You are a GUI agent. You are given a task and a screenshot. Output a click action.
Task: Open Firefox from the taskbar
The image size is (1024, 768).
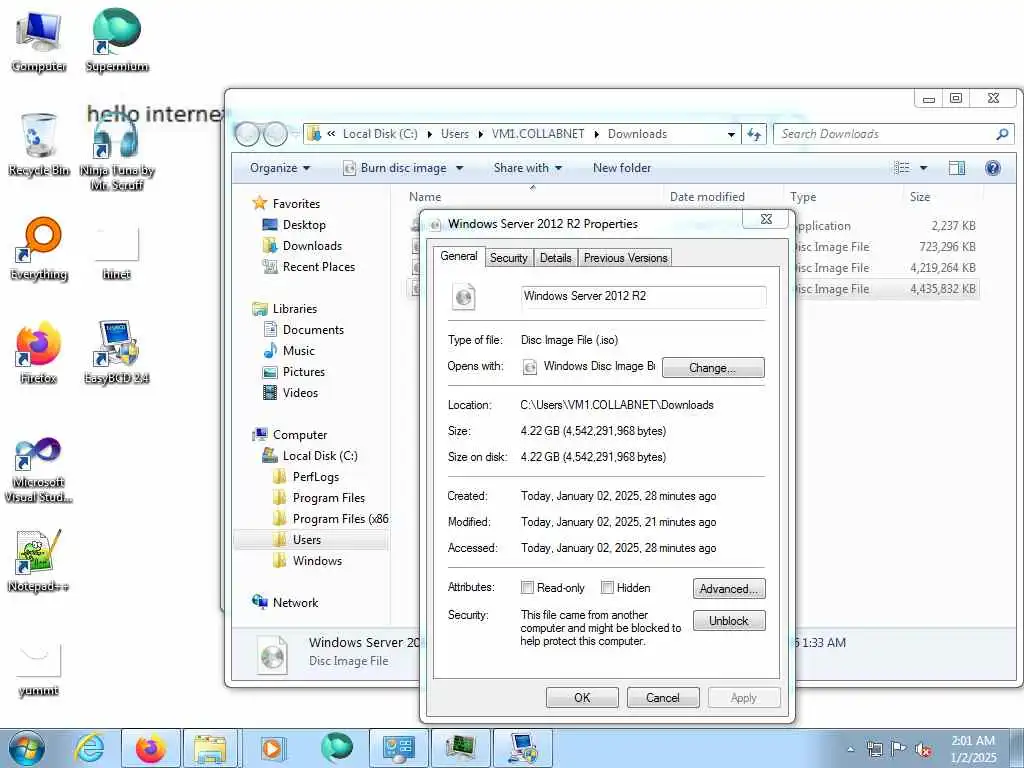(x=151, y=748)
